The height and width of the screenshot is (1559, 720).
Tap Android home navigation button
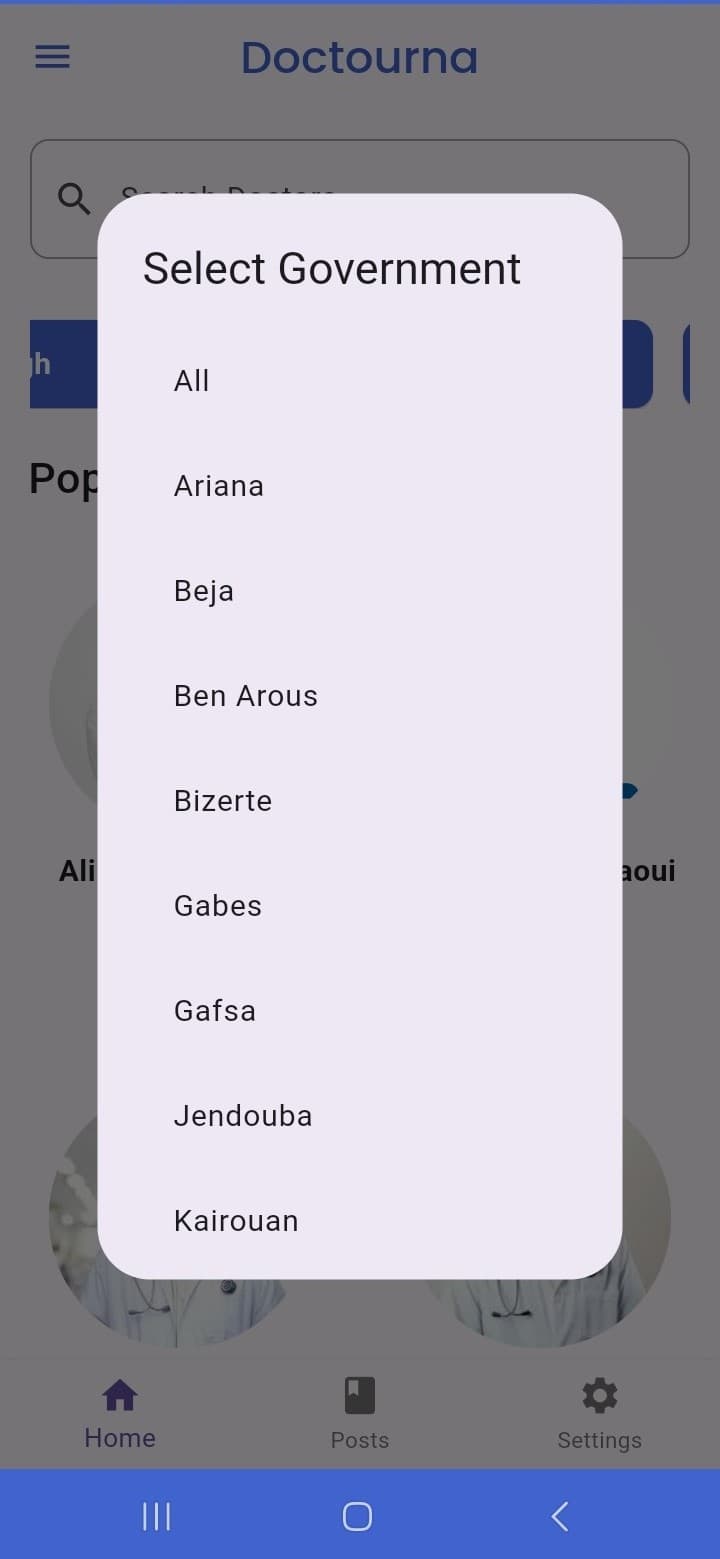(357, 1516)
